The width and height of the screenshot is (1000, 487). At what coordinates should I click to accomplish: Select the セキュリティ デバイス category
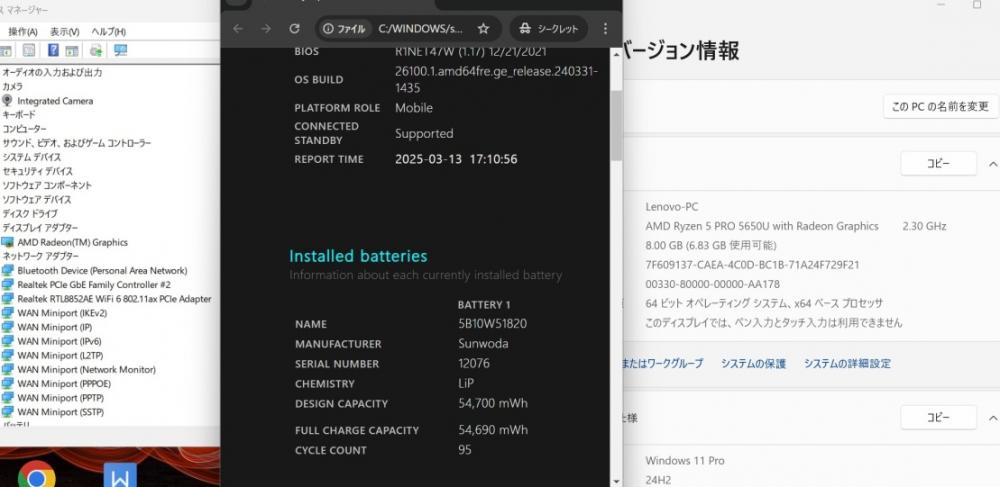pos(38,171)
